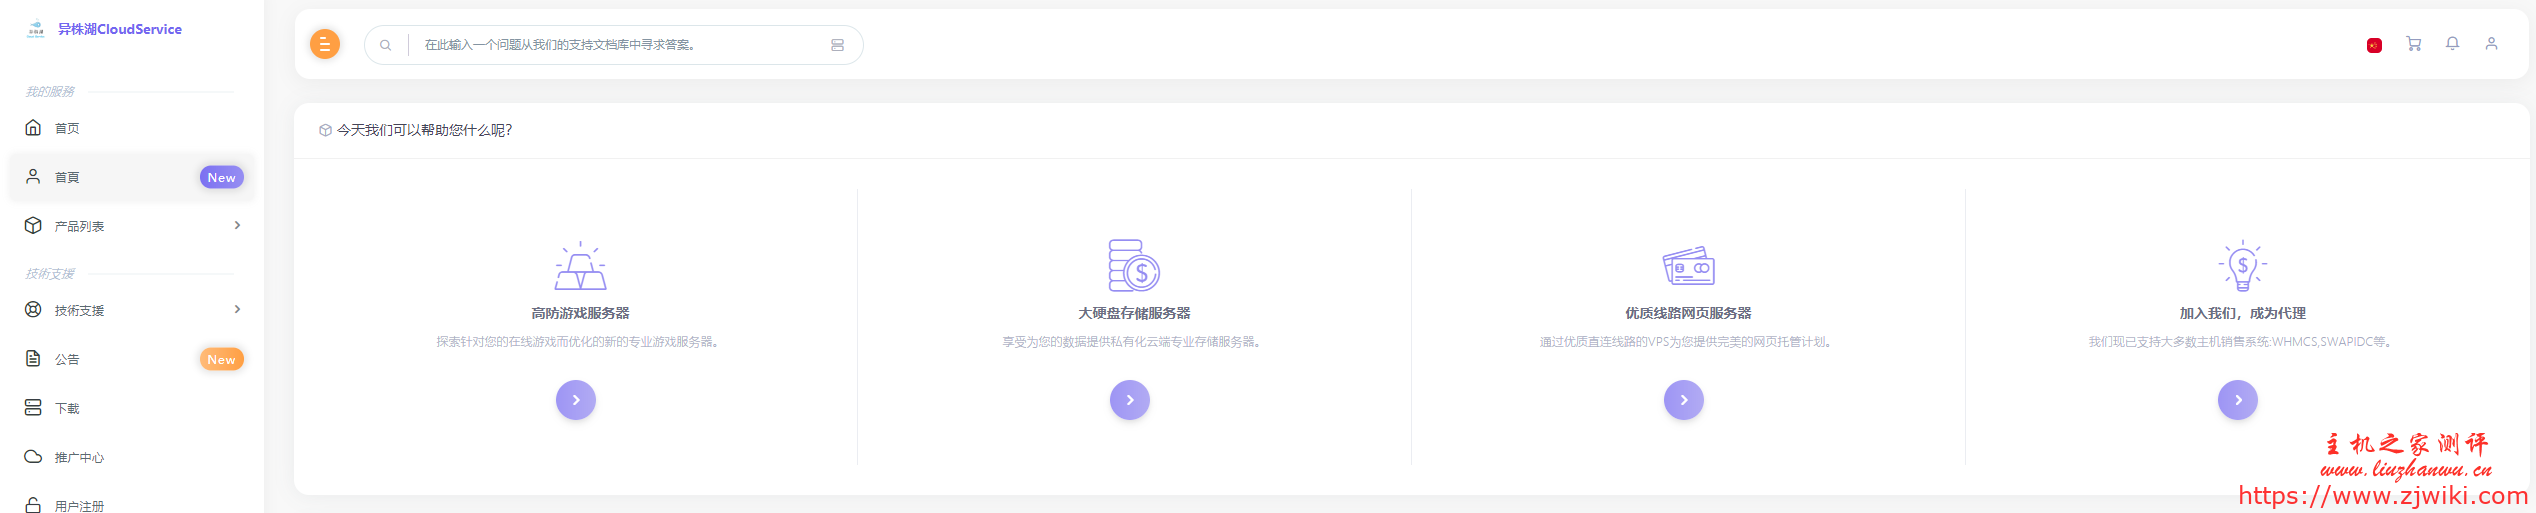Click the orange sidebar menu toggle button
The height and width of the screenshot is (513, 2536).
click(x=325, y=44)
